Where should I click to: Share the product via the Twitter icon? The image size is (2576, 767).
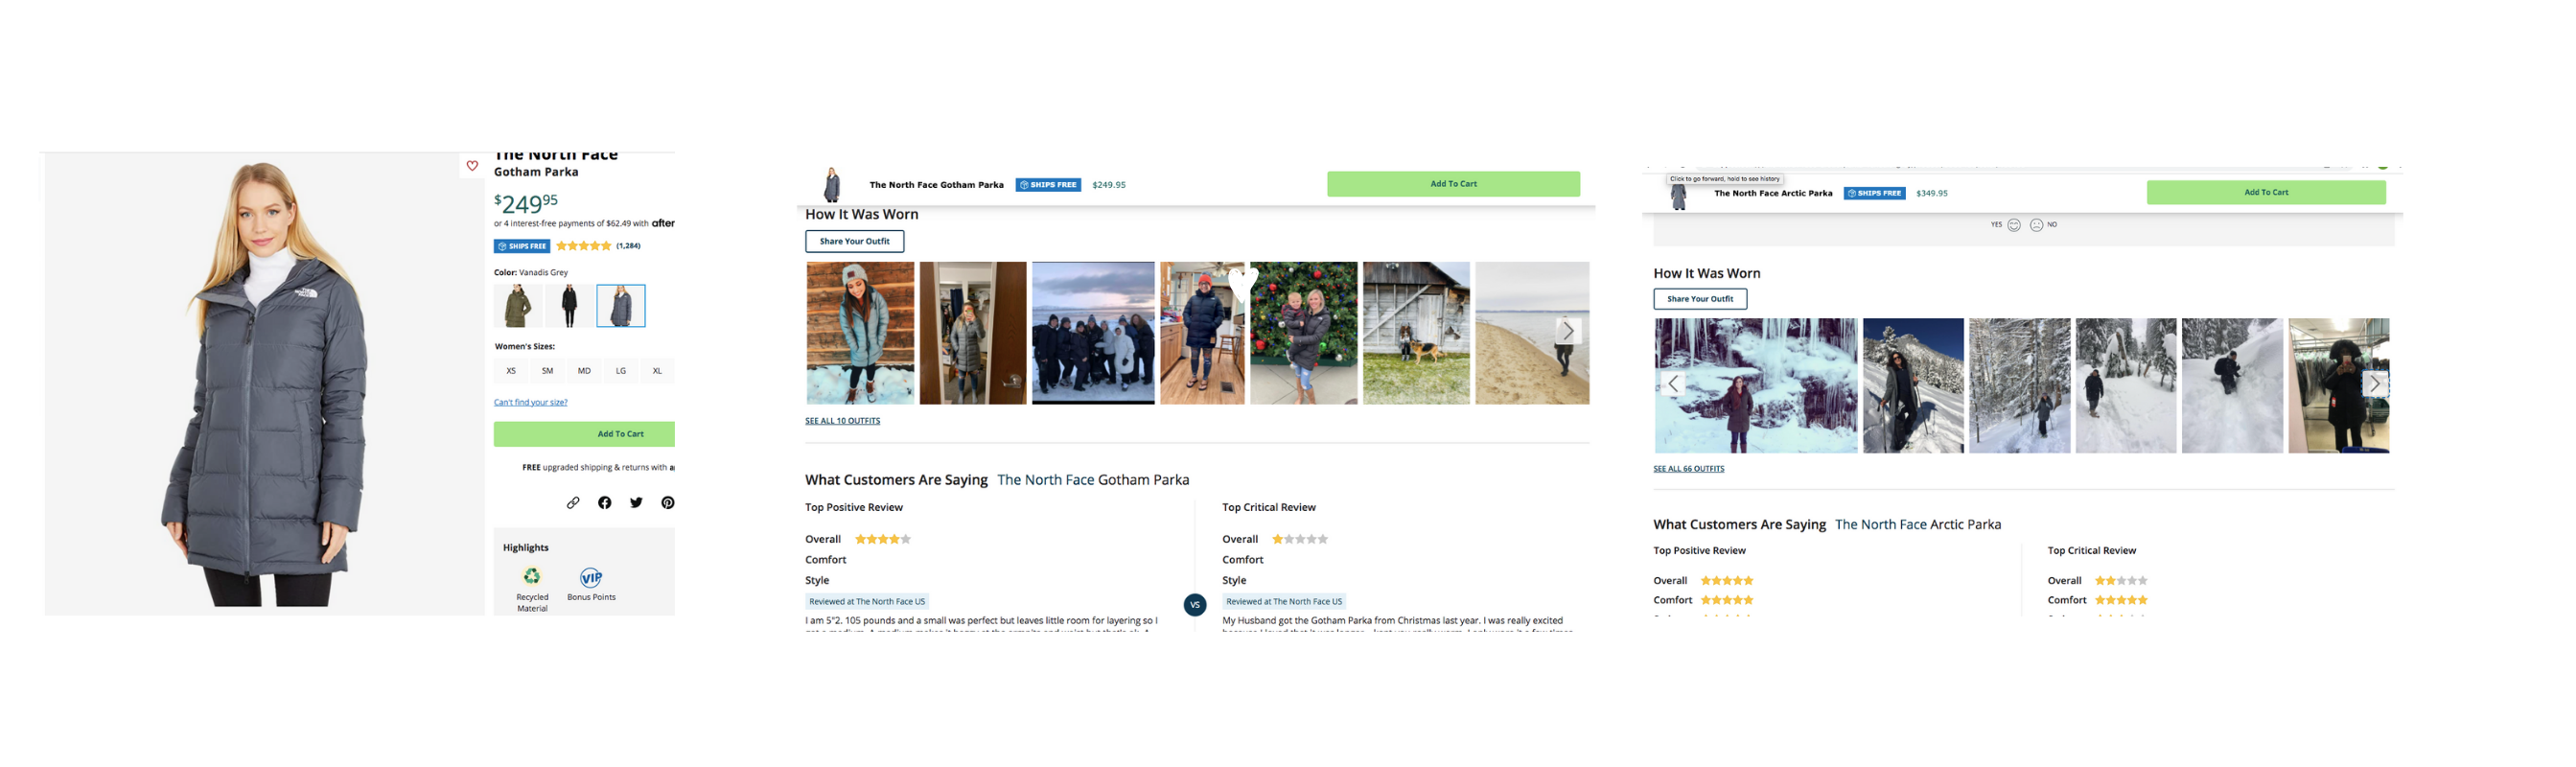click(636, 503)
